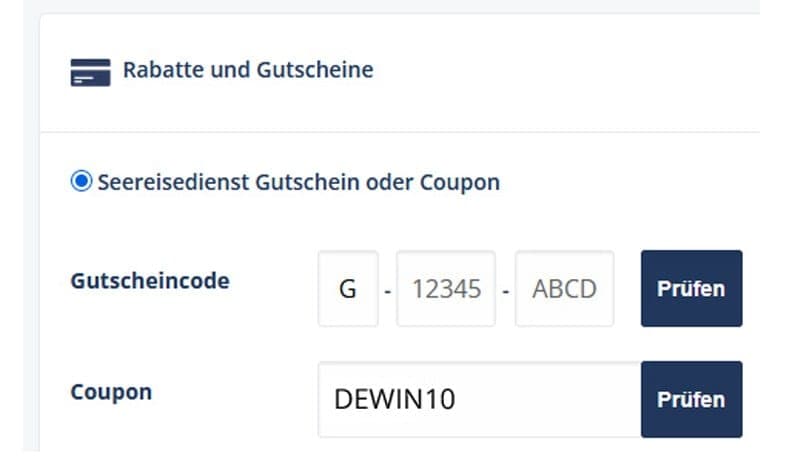Image resolution: width=808 pixels, height=468 pixels.
Task: Click the dash between 12345 and ABCD fields
Action: 506,290
